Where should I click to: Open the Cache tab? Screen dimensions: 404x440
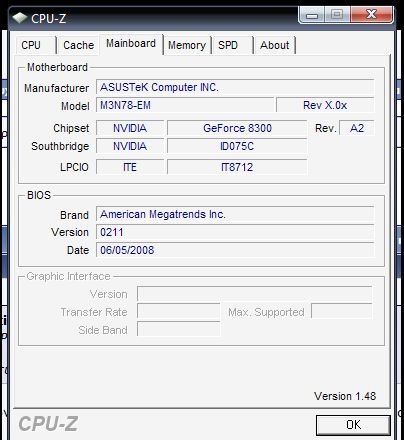78,45
